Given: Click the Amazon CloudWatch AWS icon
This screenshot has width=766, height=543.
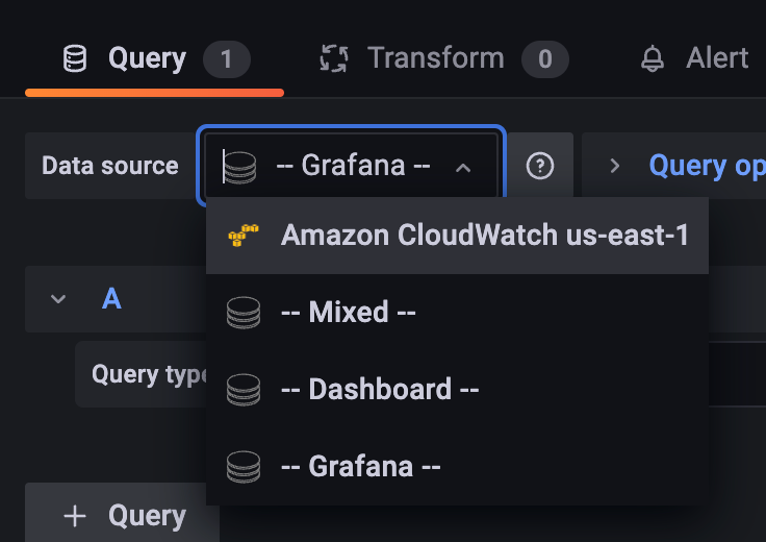Looking at the screenshot, I should pos(243,235).
